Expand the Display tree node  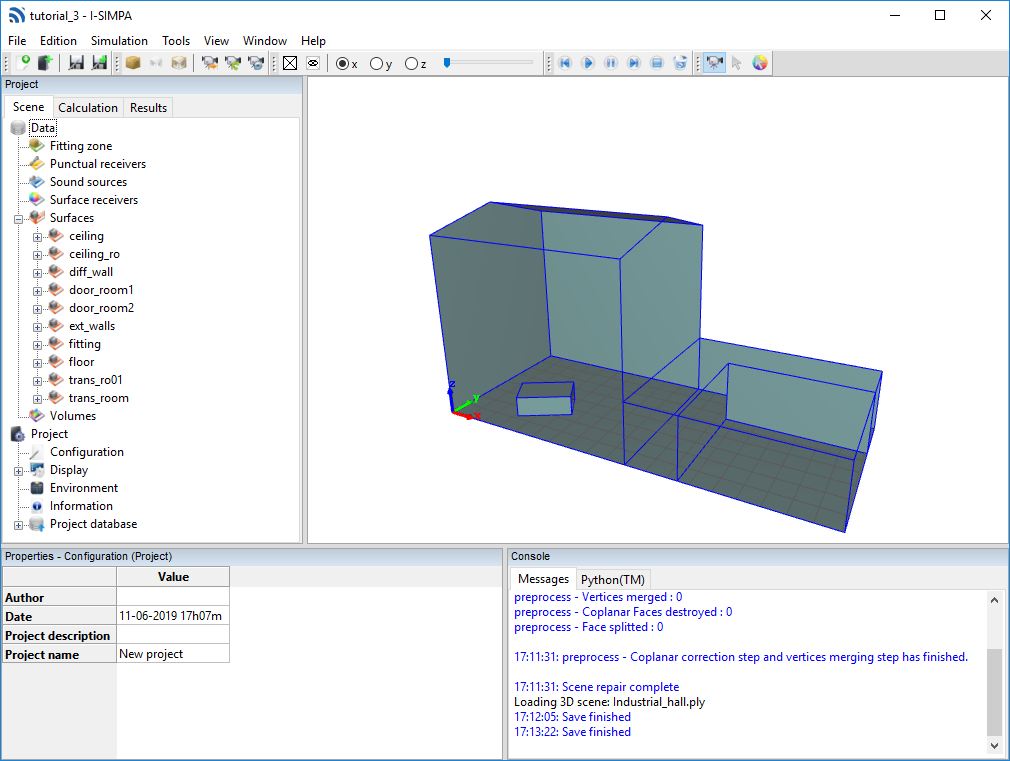pos(18,471)
